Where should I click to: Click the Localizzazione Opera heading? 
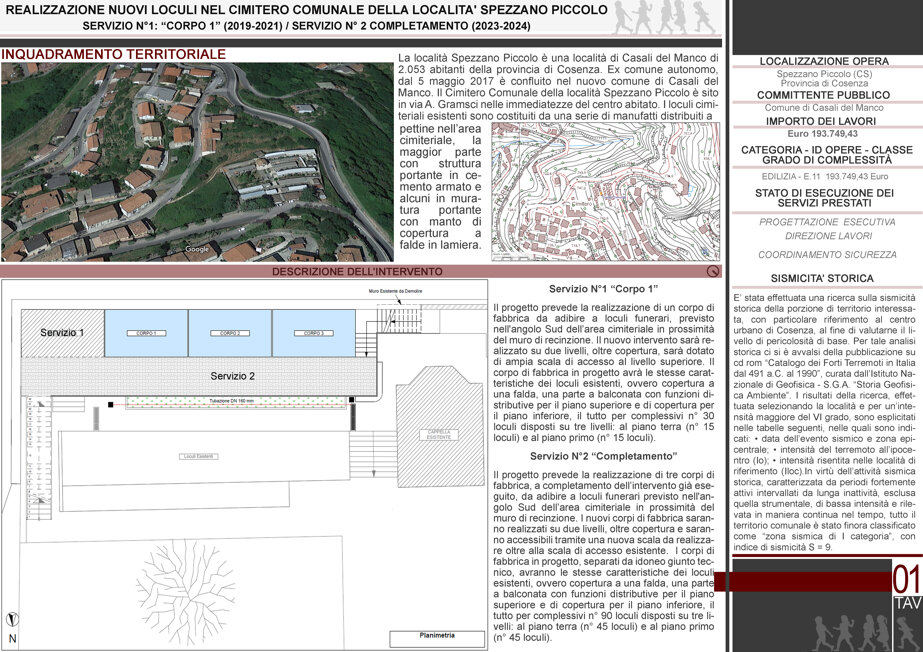824,61
